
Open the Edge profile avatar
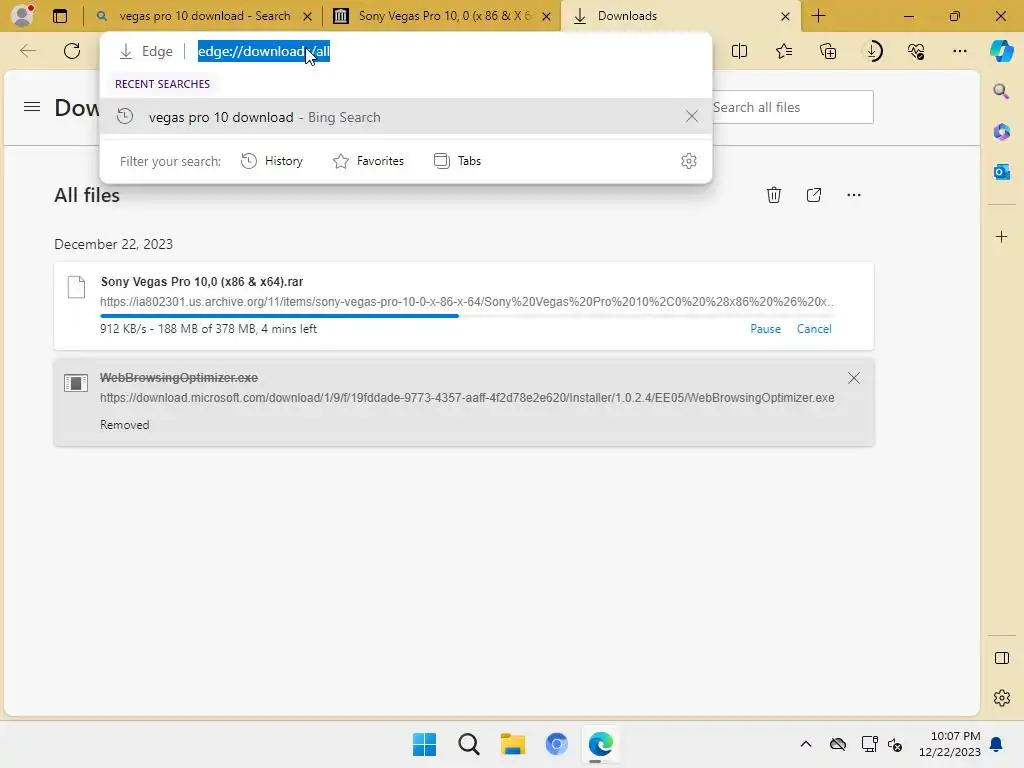pos(22,16)
